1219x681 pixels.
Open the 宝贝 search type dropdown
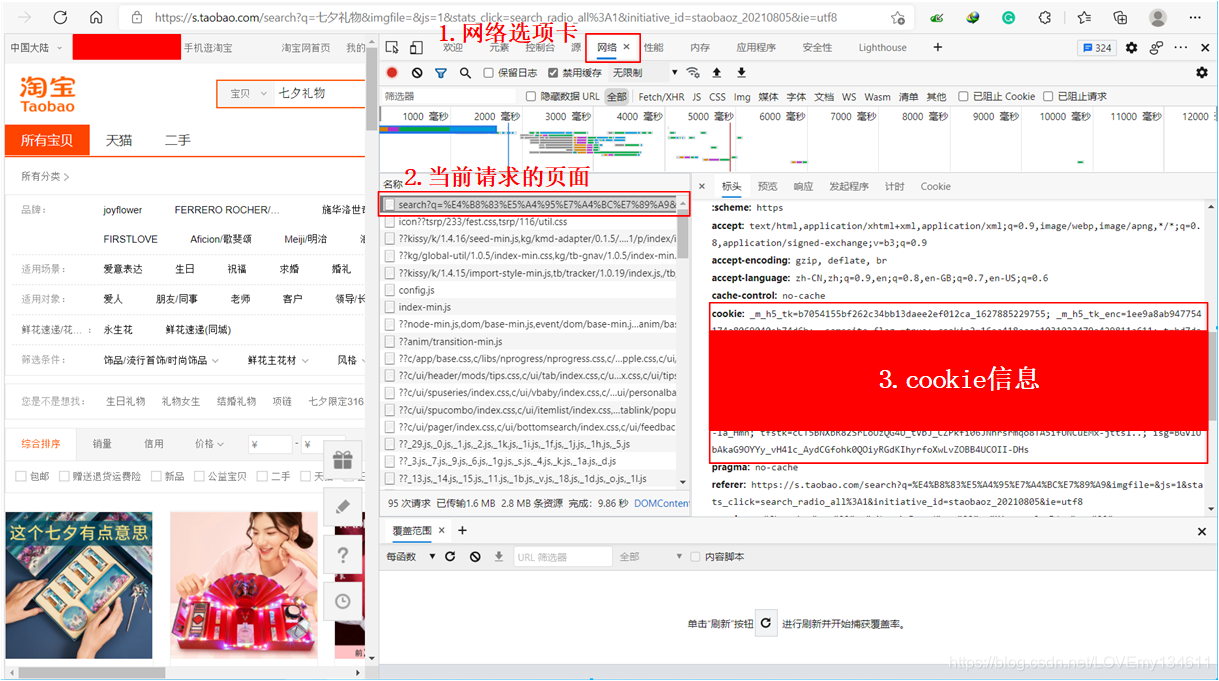(248, 93)
